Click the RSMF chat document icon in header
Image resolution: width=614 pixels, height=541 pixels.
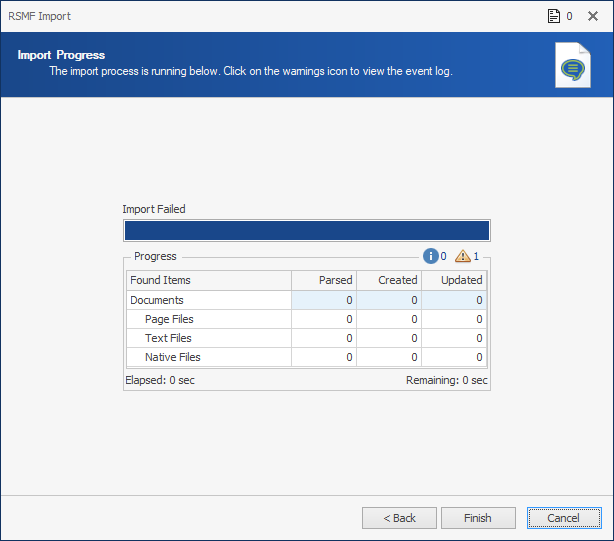[x=572, y=65]
